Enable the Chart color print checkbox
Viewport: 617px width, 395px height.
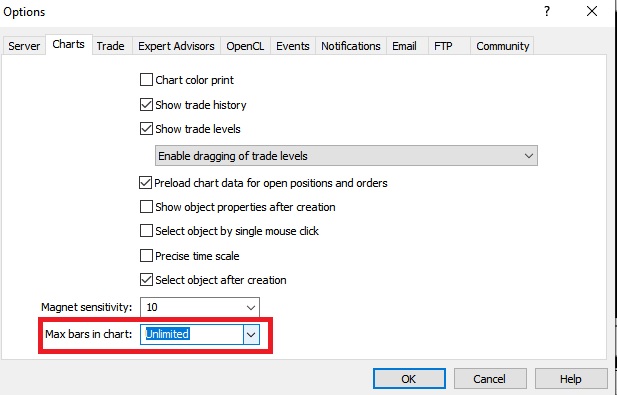tap(146, 80)
